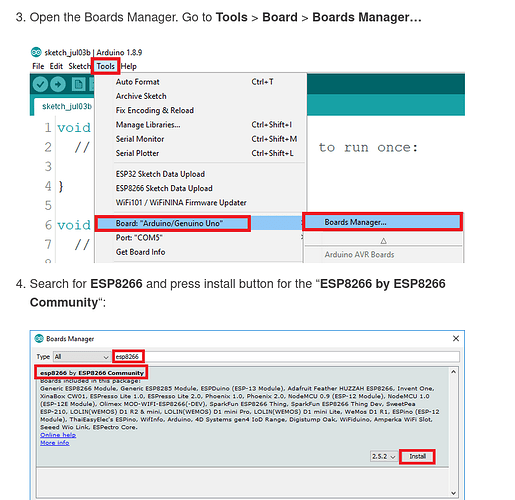Open the Type All dropdown
515x500 pixels.
point(82,357)
